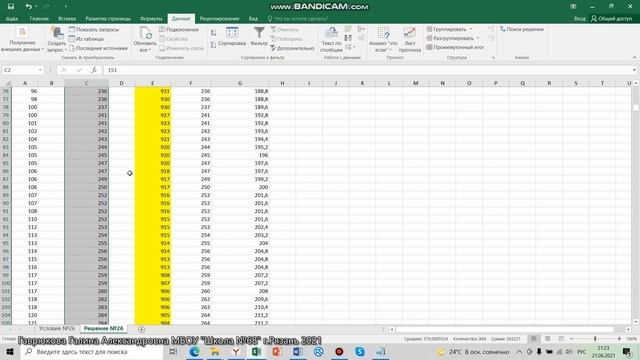Switch to Вставка tab

67,19
